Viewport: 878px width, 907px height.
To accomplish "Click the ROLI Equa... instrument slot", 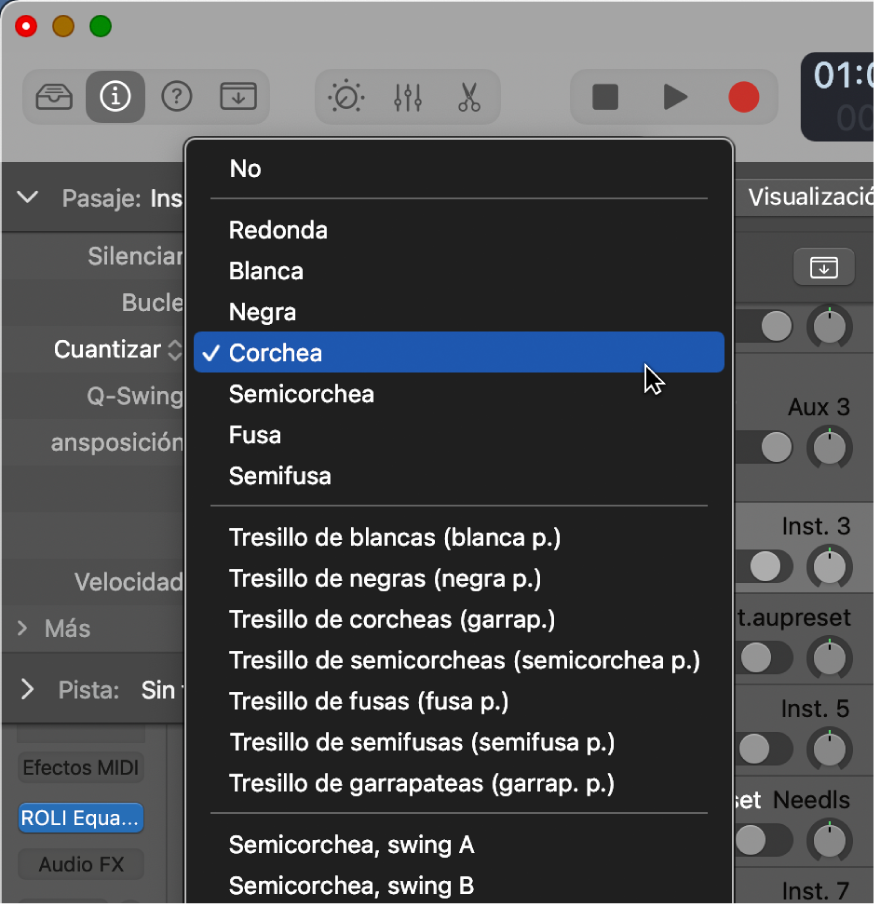I will [x=80, y=818].
